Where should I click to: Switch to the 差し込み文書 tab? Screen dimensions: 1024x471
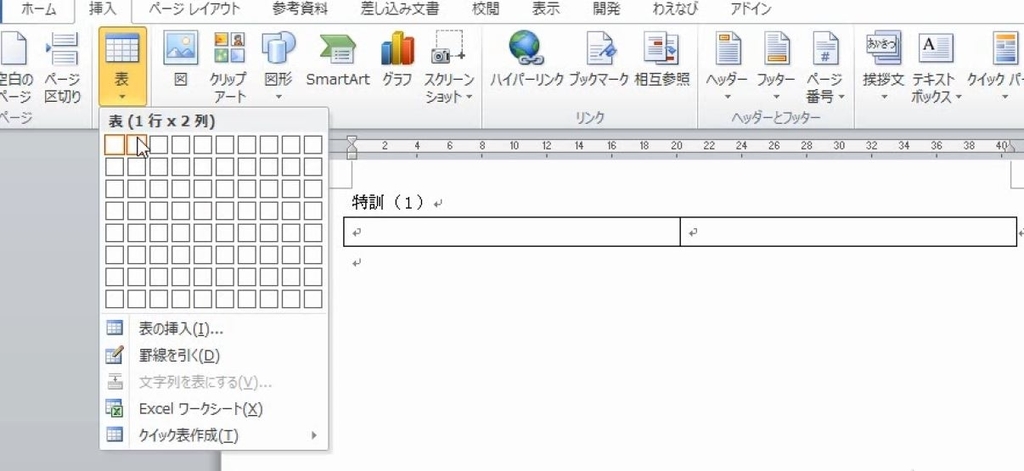pos(400,10)
